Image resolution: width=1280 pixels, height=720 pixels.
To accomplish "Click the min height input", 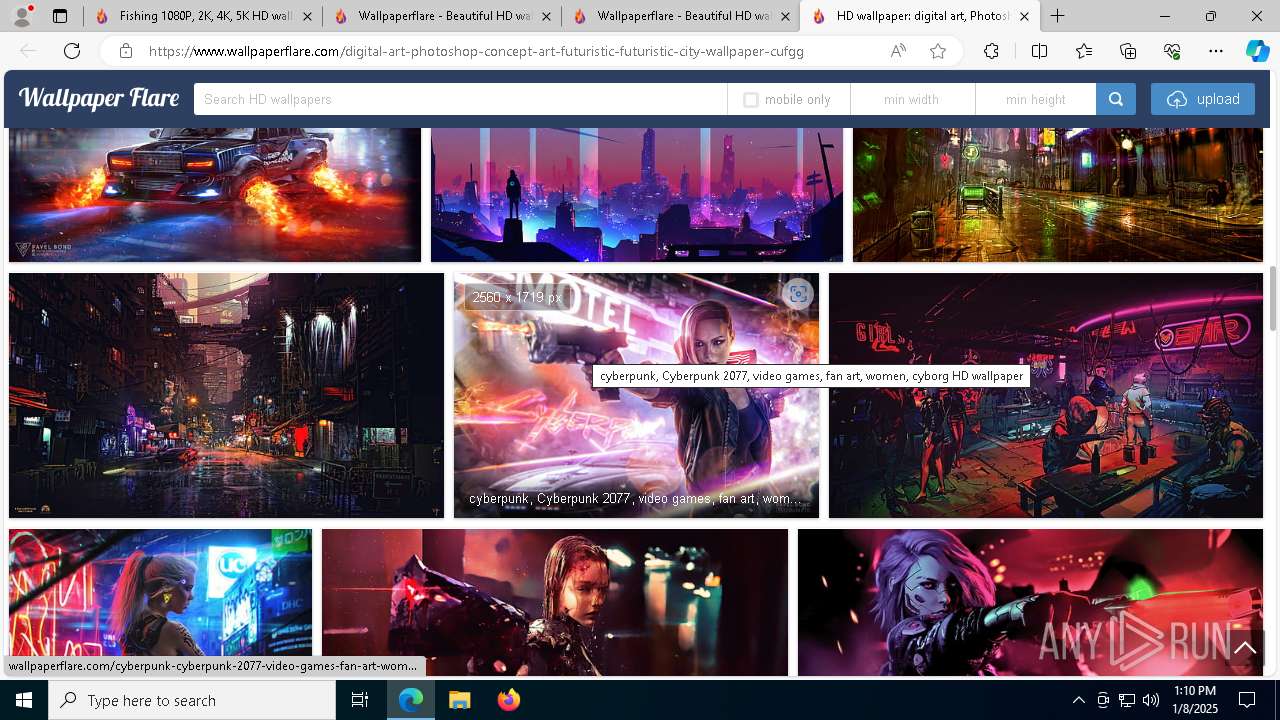I will click(1036, 99).
